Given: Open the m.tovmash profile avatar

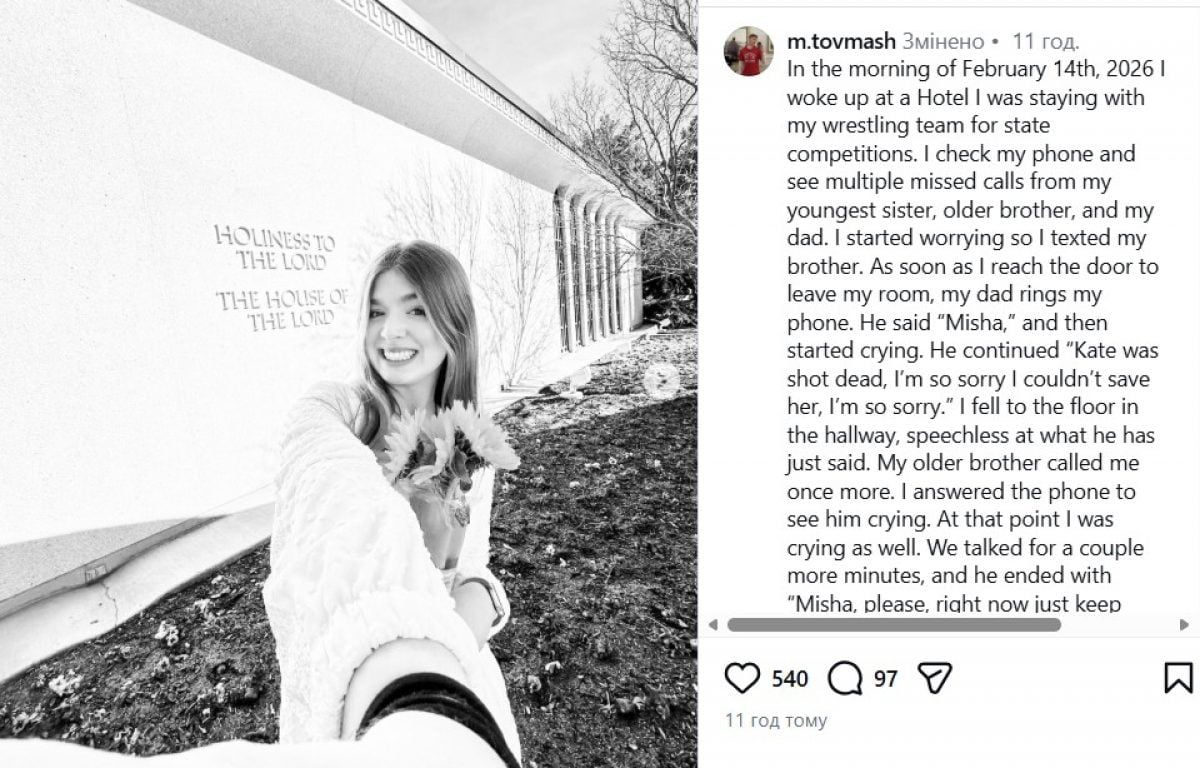Looking at the screenshot, I should (749, 52).
